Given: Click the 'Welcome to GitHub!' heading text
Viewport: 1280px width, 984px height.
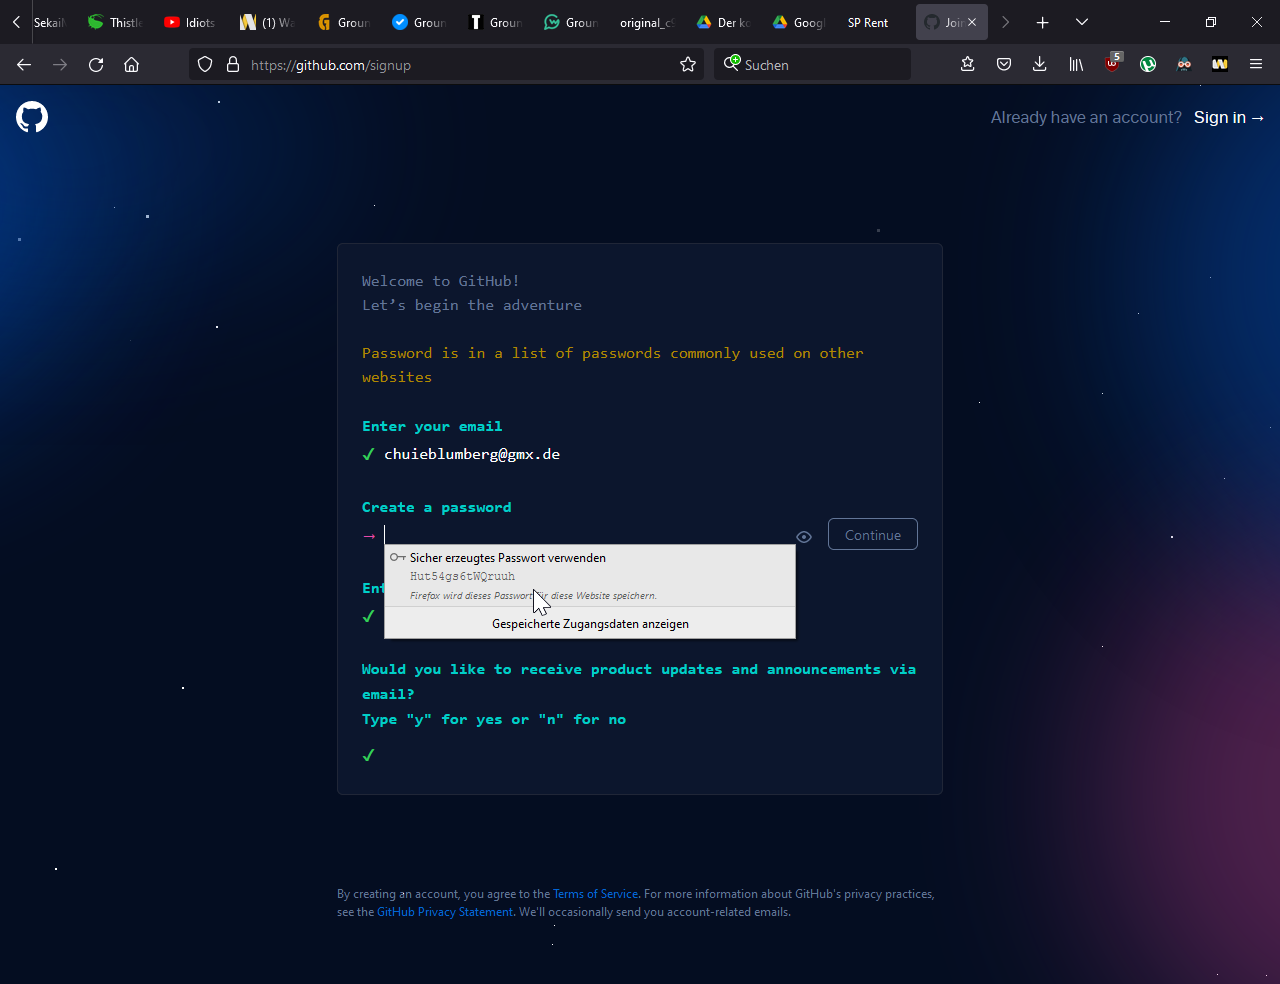Looking at the screenshot, I should (441, 281).
